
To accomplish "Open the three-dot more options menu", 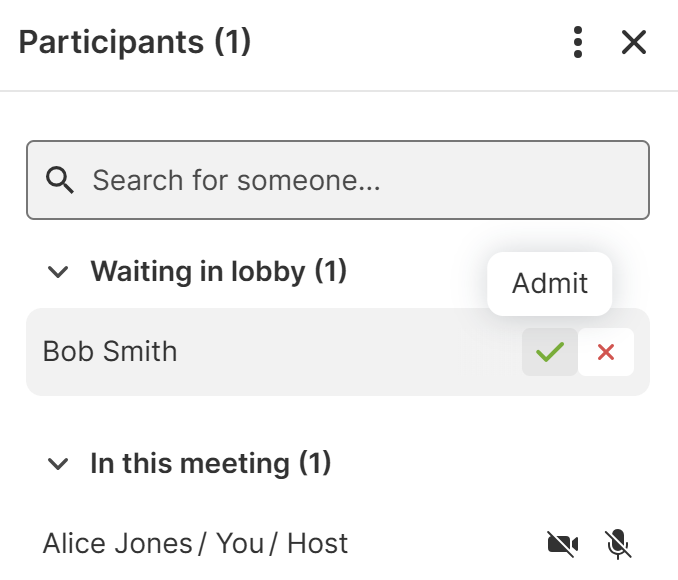I will tap(577, 42).
